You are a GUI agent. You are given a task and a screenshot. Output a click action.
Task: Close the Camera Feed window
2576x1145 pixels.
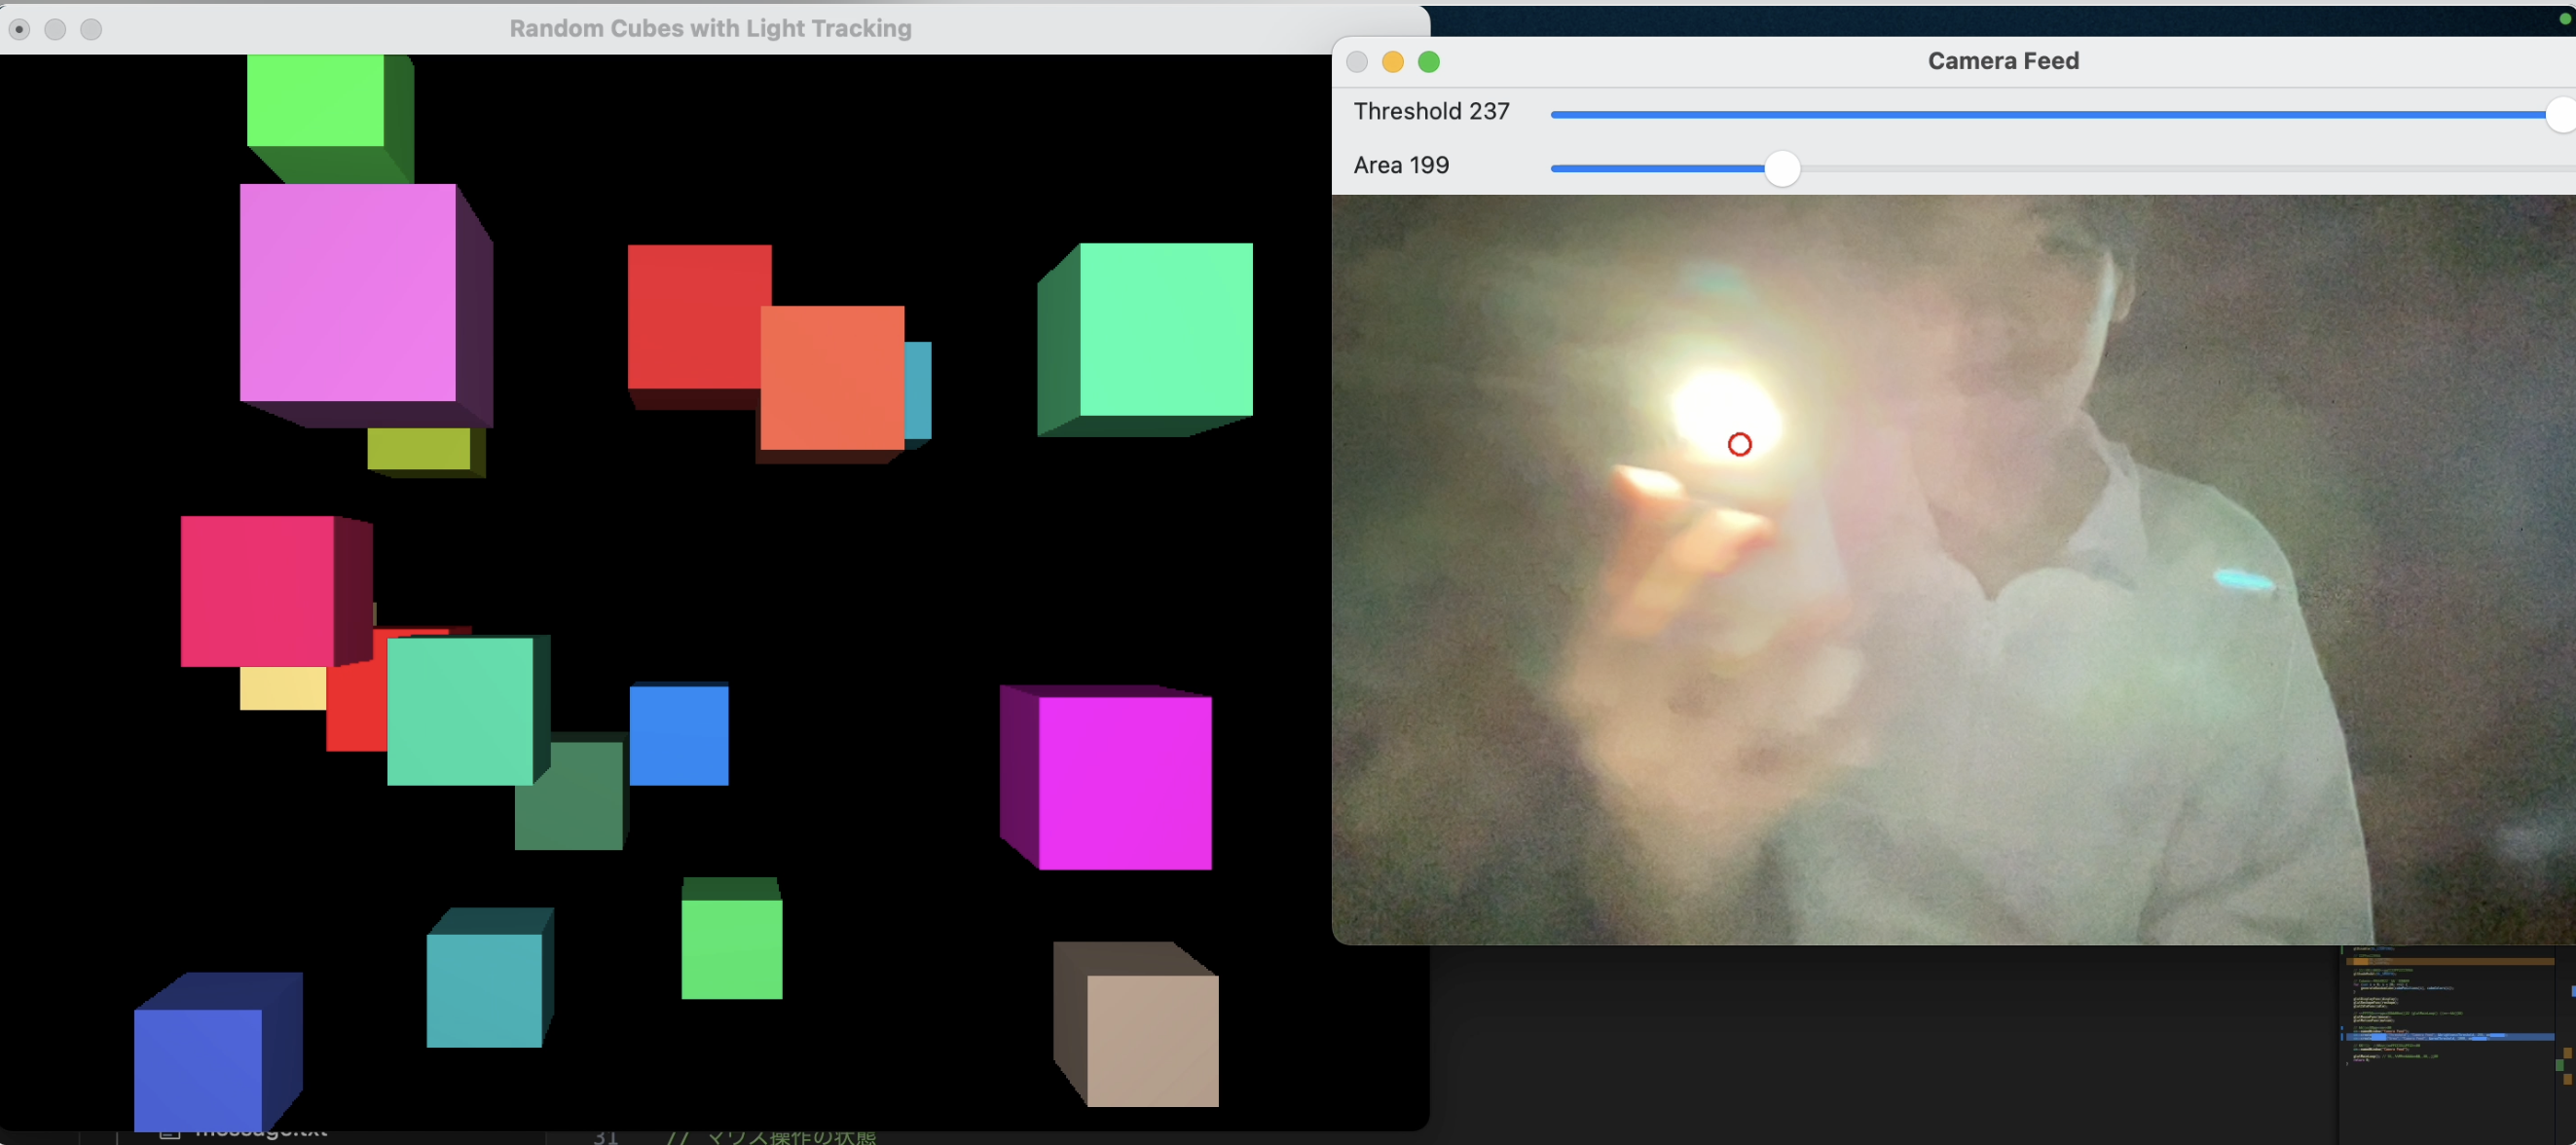pos(1356,62)
